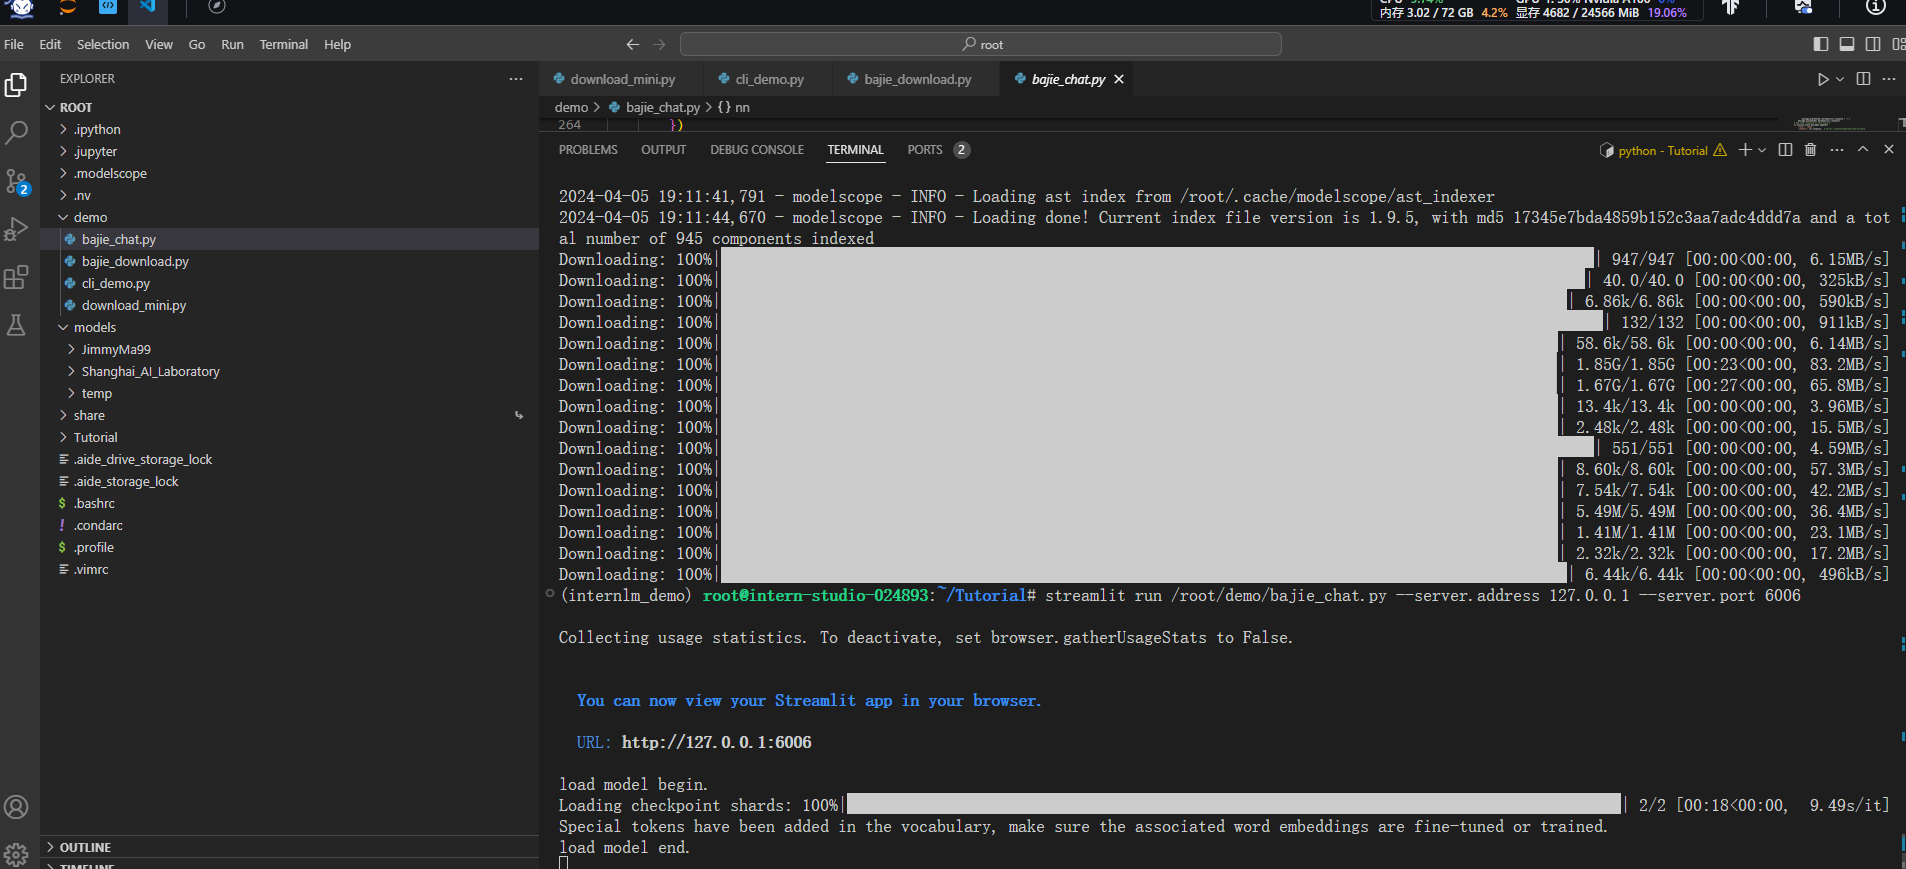
Task: Switch to the cli_demo.py editor tab
Action: coord(769,79)
